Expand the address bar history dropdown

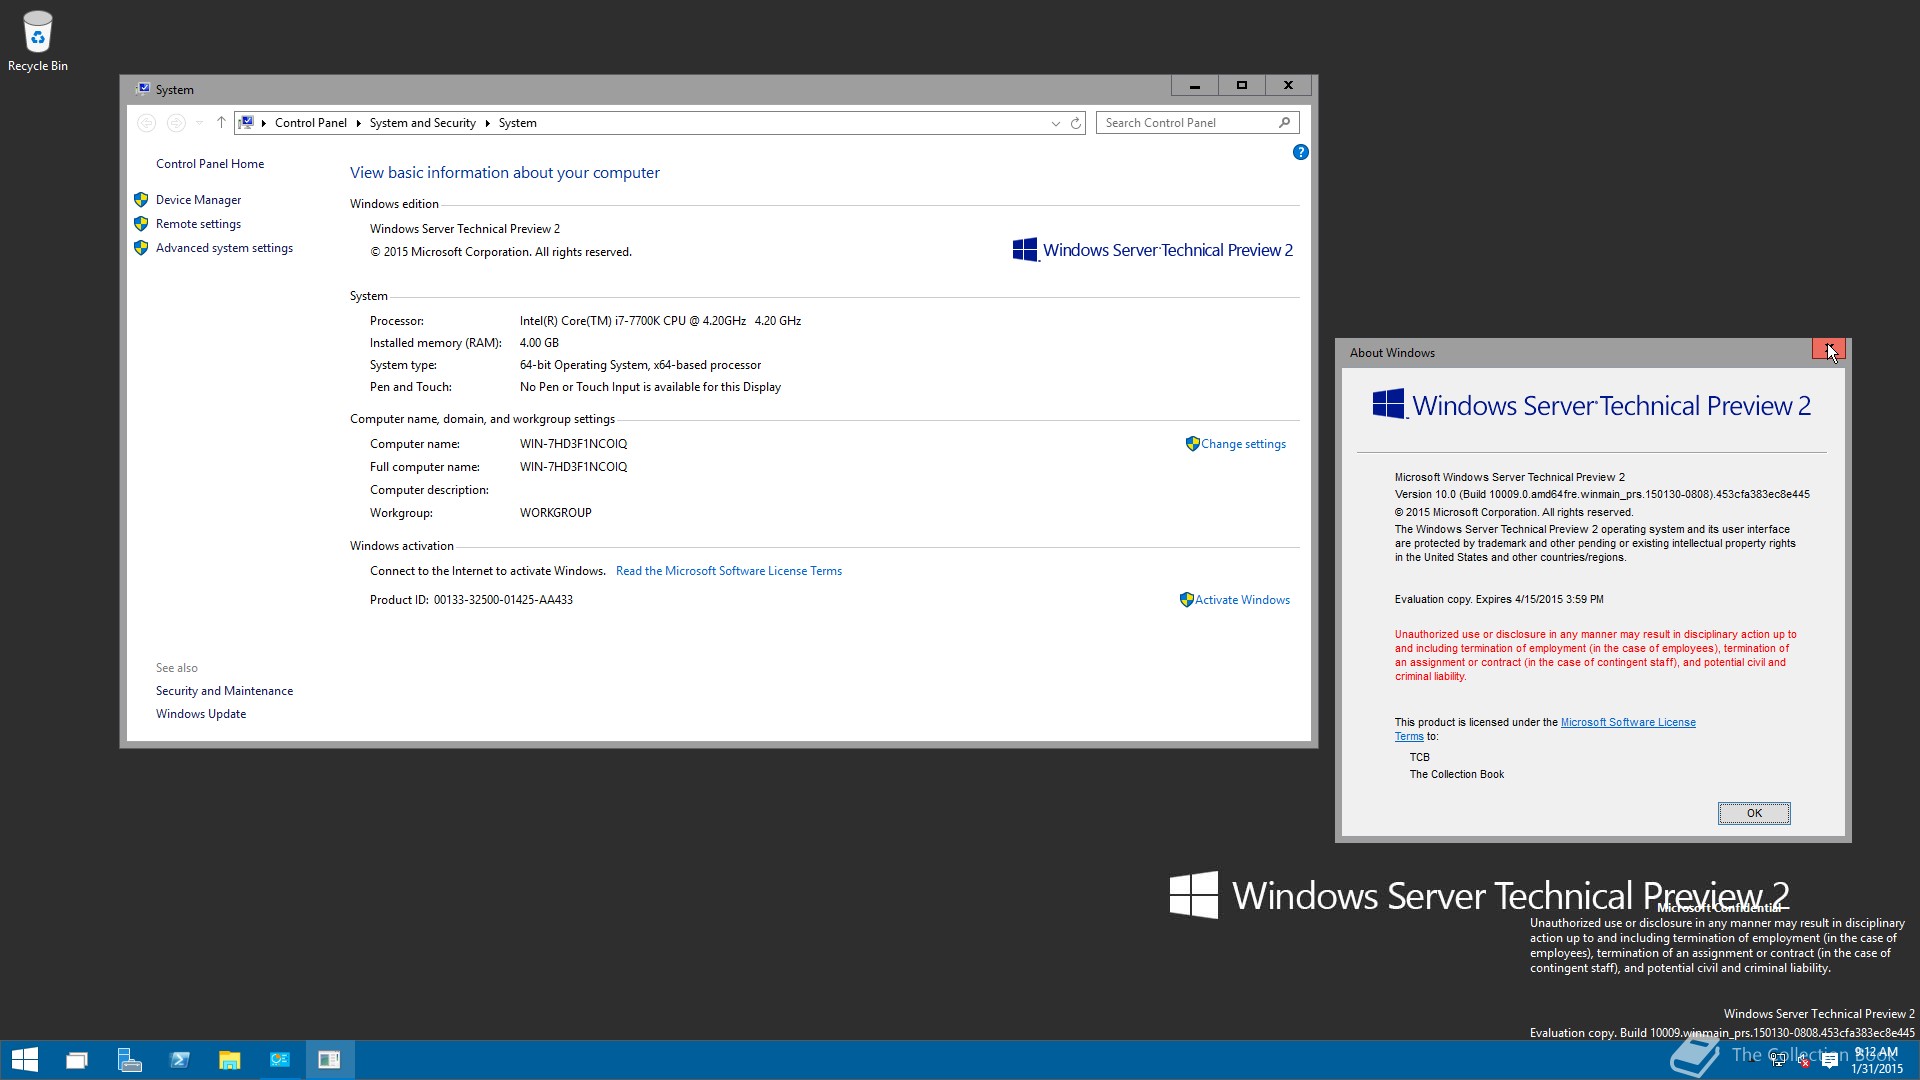click(1055, 123)
